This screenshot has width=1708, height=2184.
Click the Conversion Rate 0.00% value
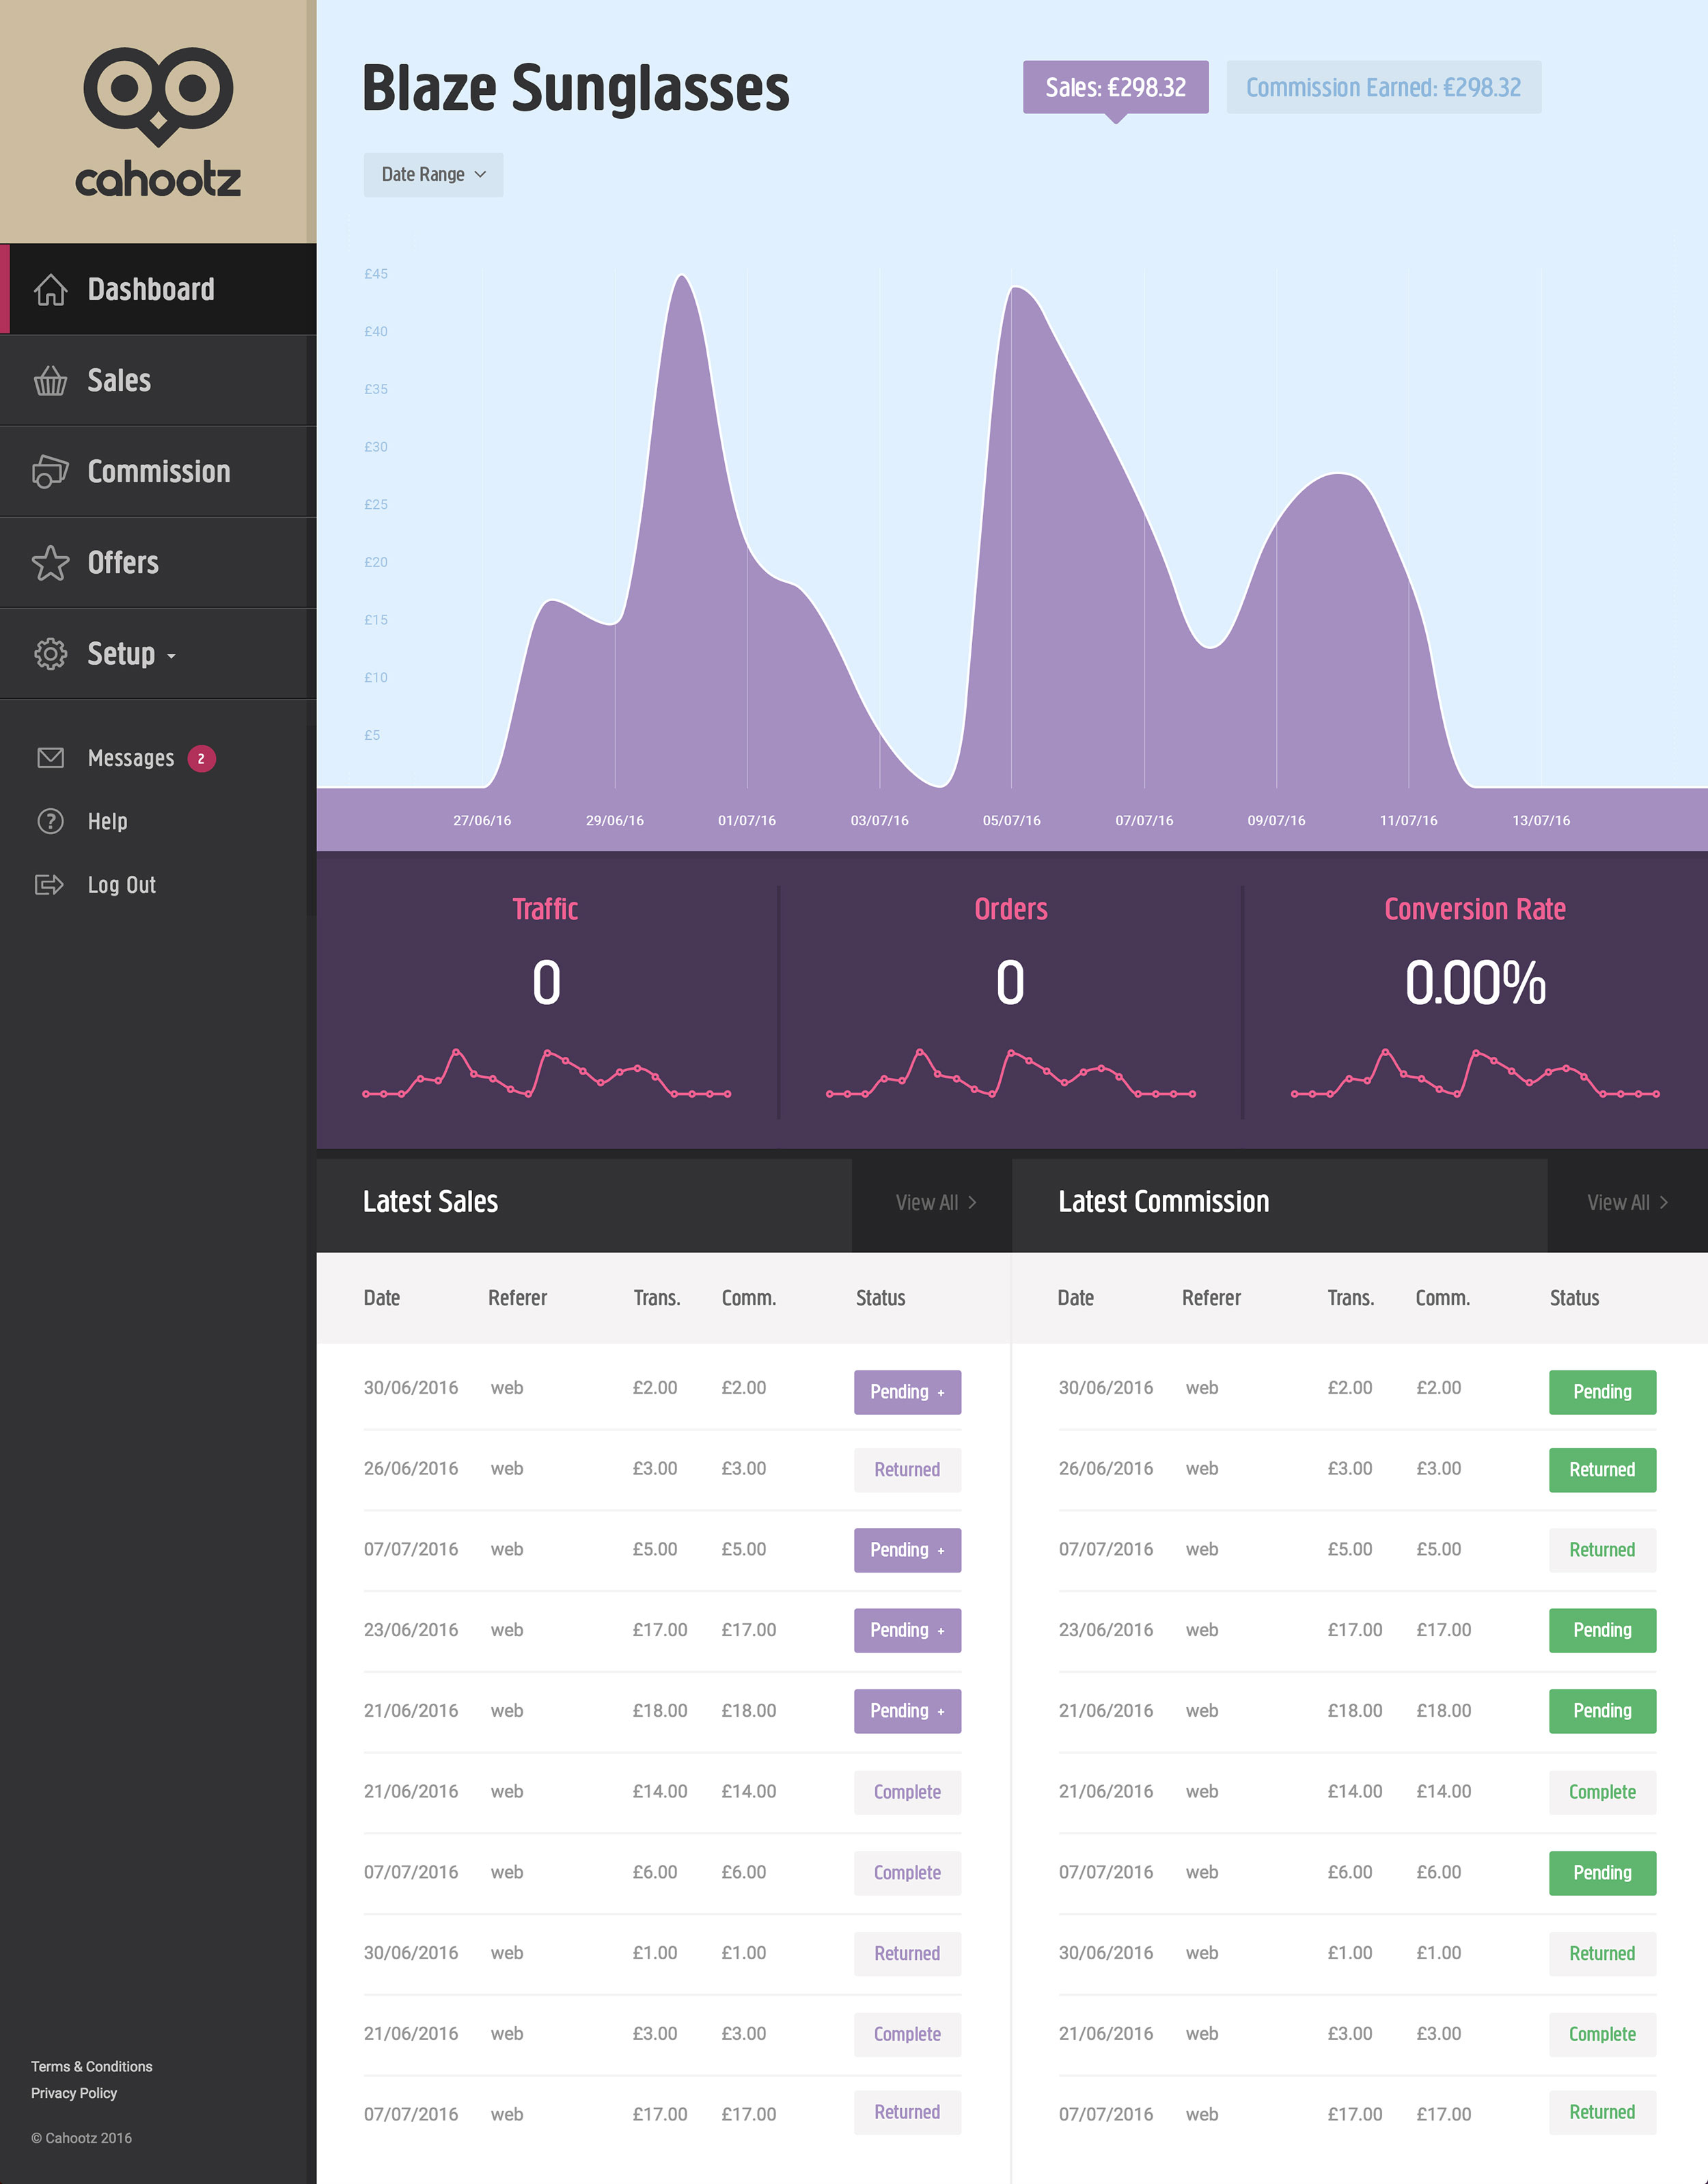pos(1475,983)
